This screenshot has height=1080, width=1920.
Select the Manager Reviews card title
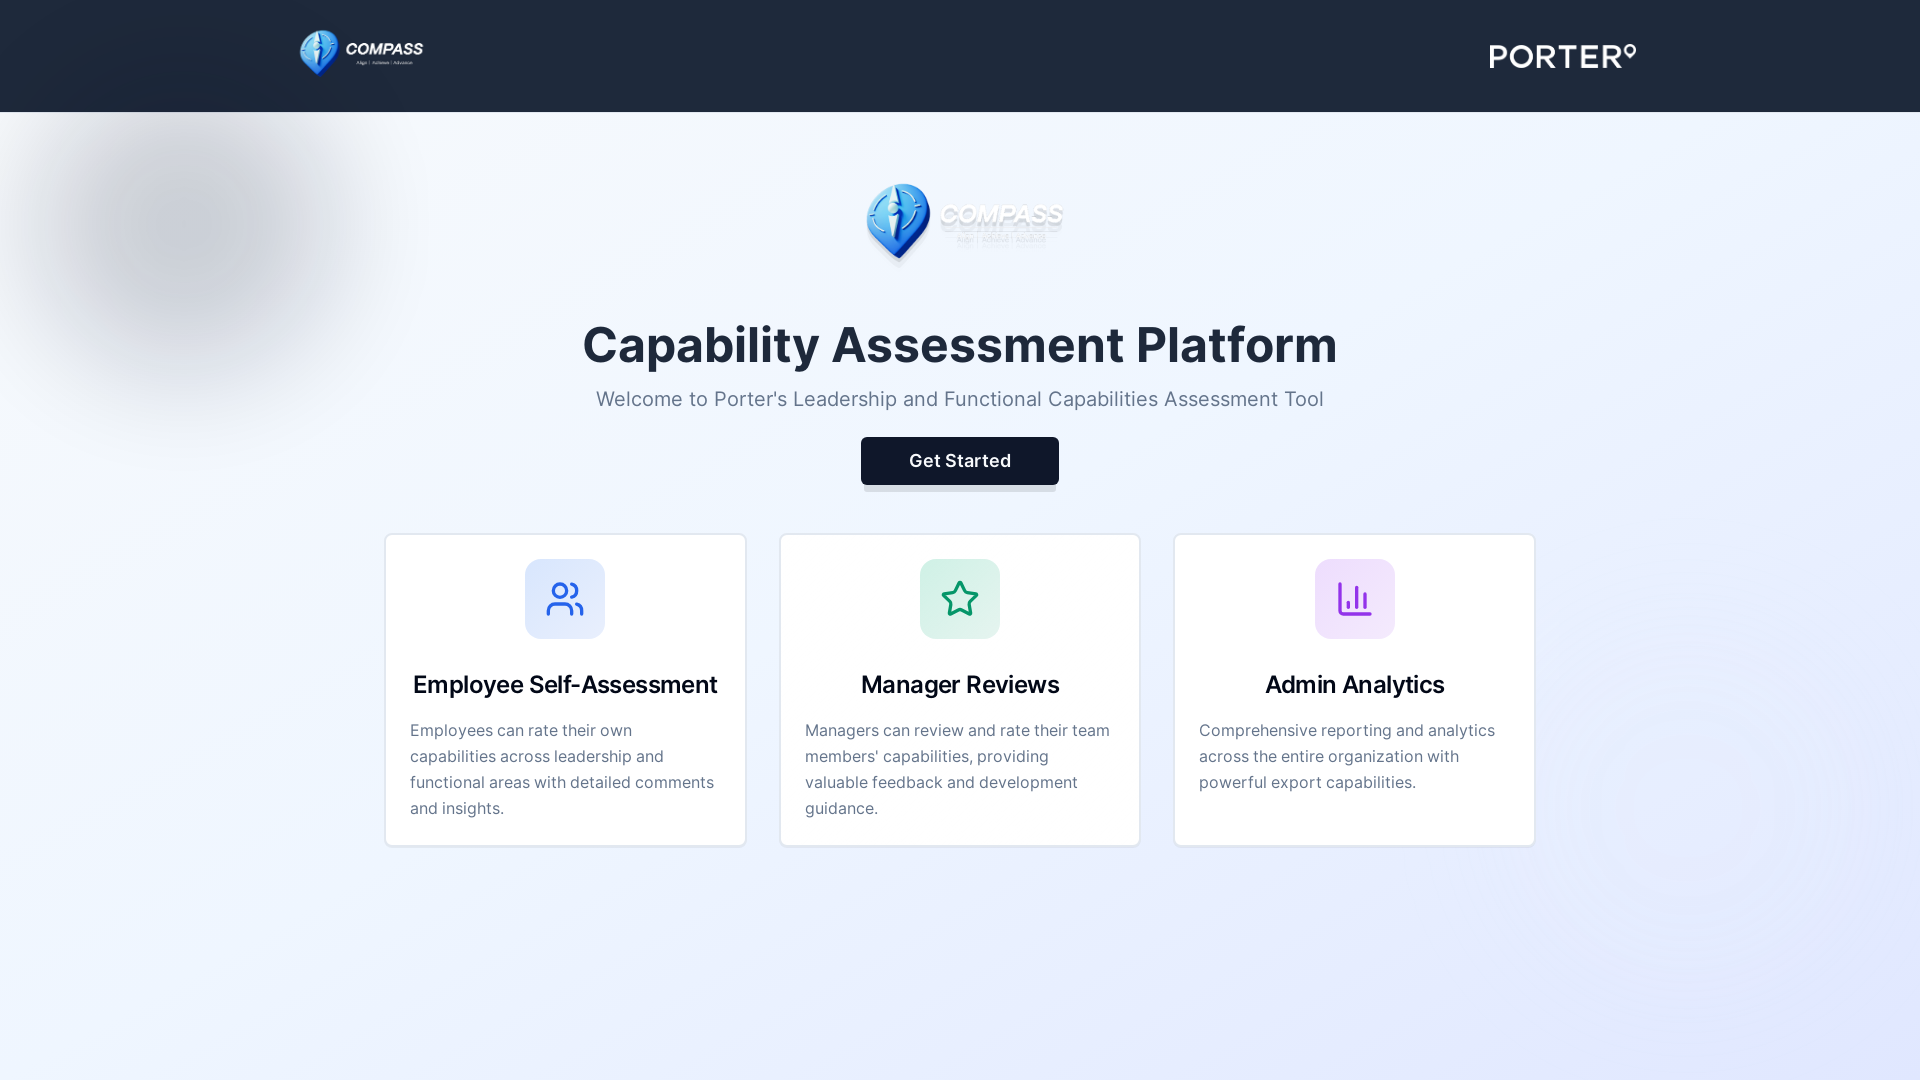960,685
